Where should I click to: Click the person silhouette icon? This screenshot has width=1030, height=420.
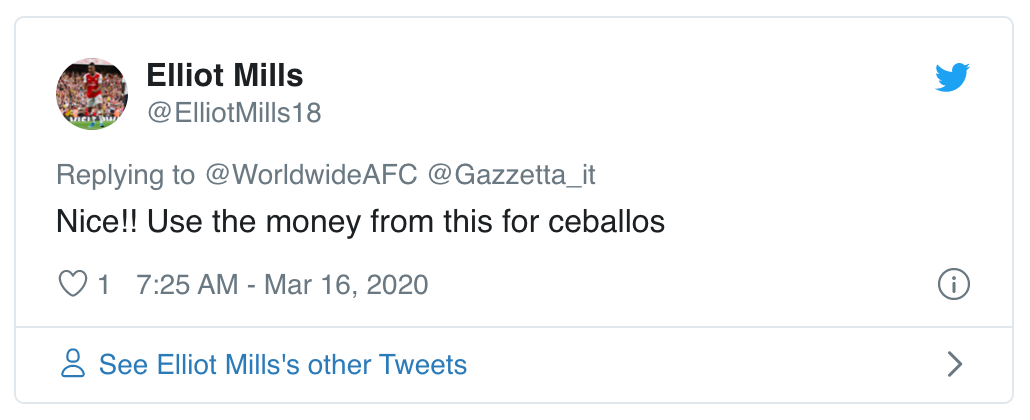point(73,364)
